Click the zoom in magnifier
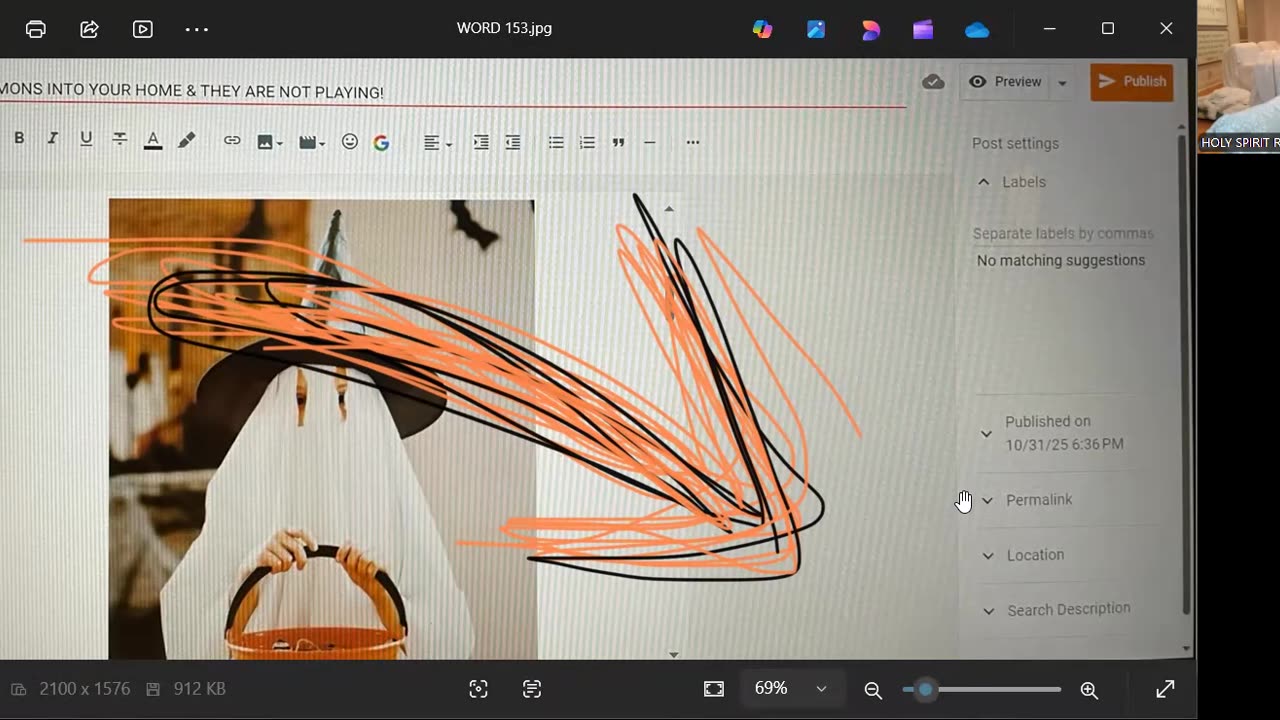The height and width of the screenshot is (720, 1280). tap(1089, 690)
